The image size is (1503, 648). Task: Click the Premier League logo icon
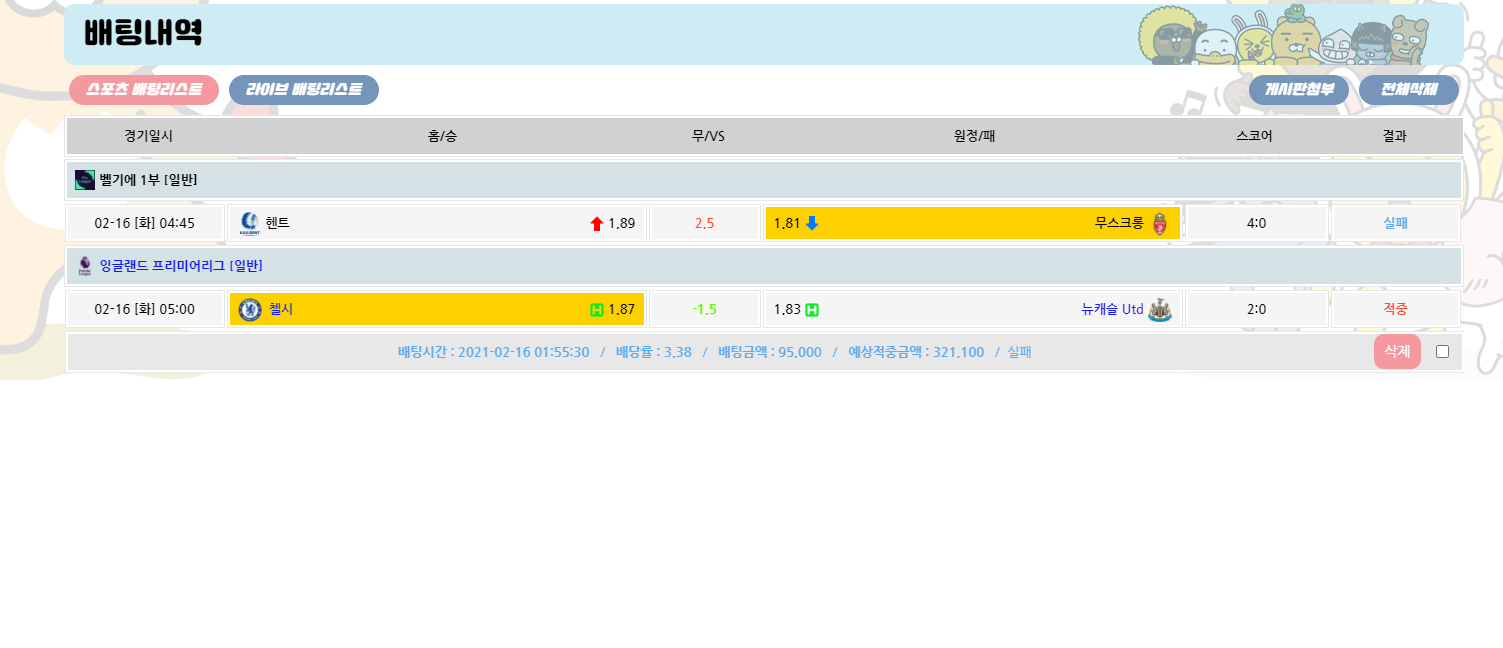85,266
